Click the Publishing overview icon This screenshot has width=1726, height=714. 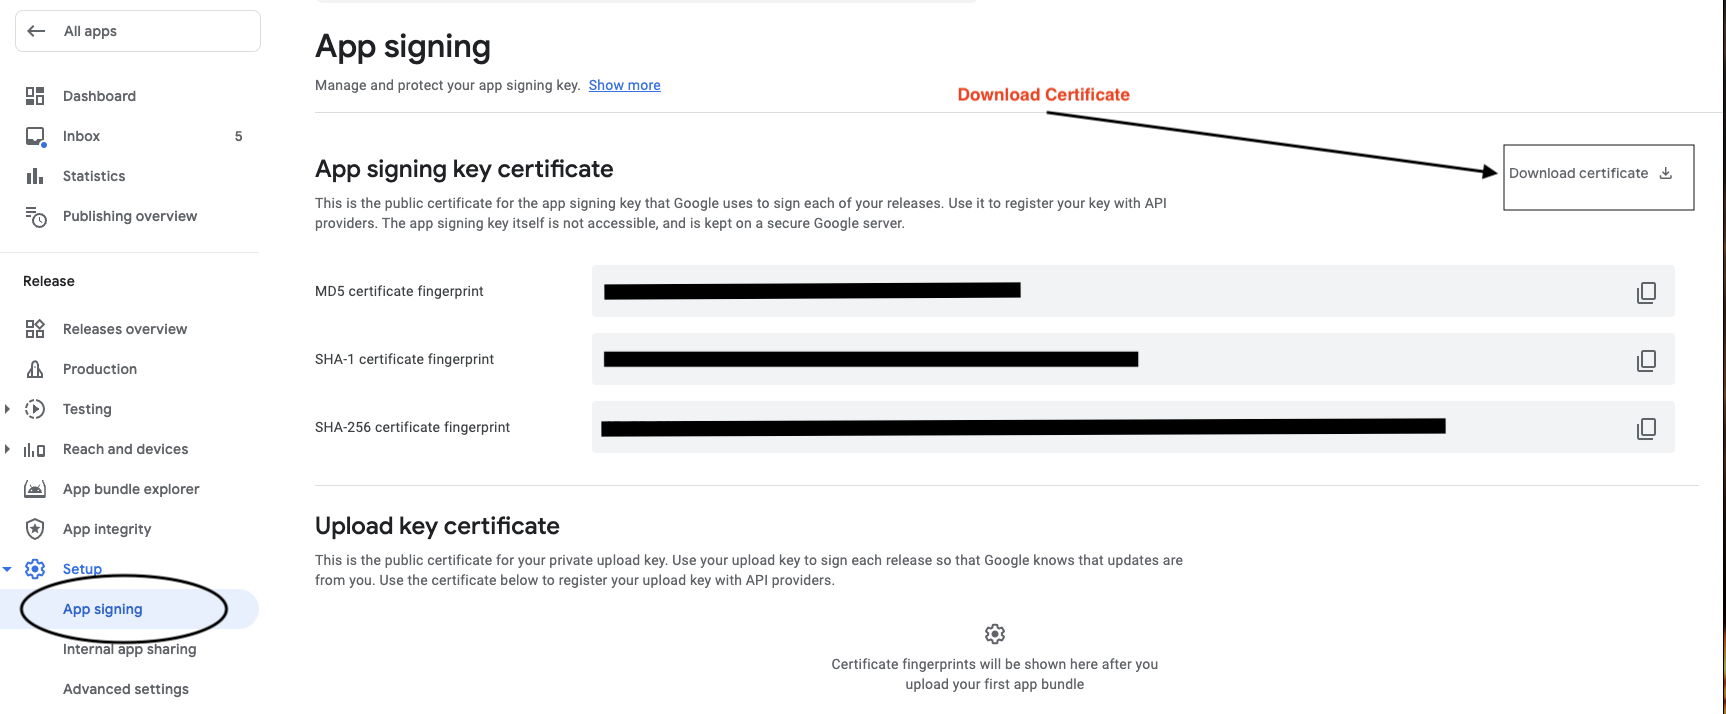pos(35,216)
